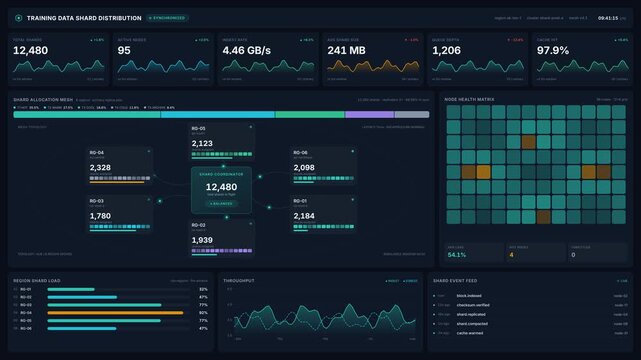Image resolution: width=641 pixels, height=360 pixels.
Task: Toggle the EGRESS series in the Throughput legend
Action: [x=410, y=281]
